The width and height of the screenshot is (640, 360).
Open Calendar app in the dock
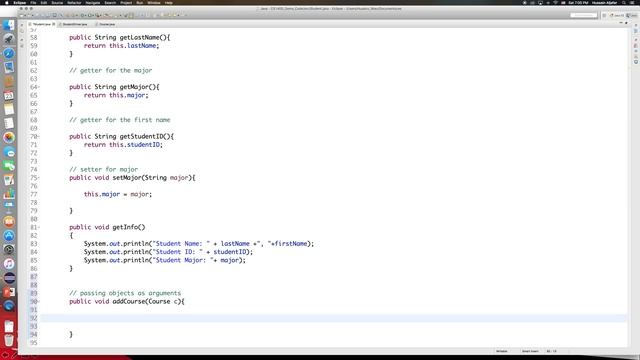coord(9,96)
